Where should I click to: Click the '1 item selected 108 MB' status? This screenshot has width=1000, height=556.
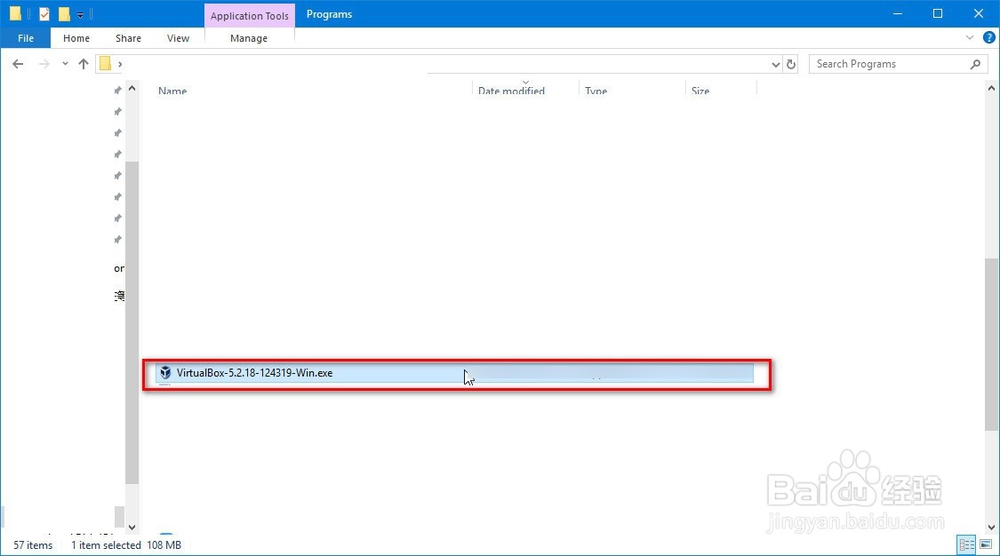[x=126, y=545]
